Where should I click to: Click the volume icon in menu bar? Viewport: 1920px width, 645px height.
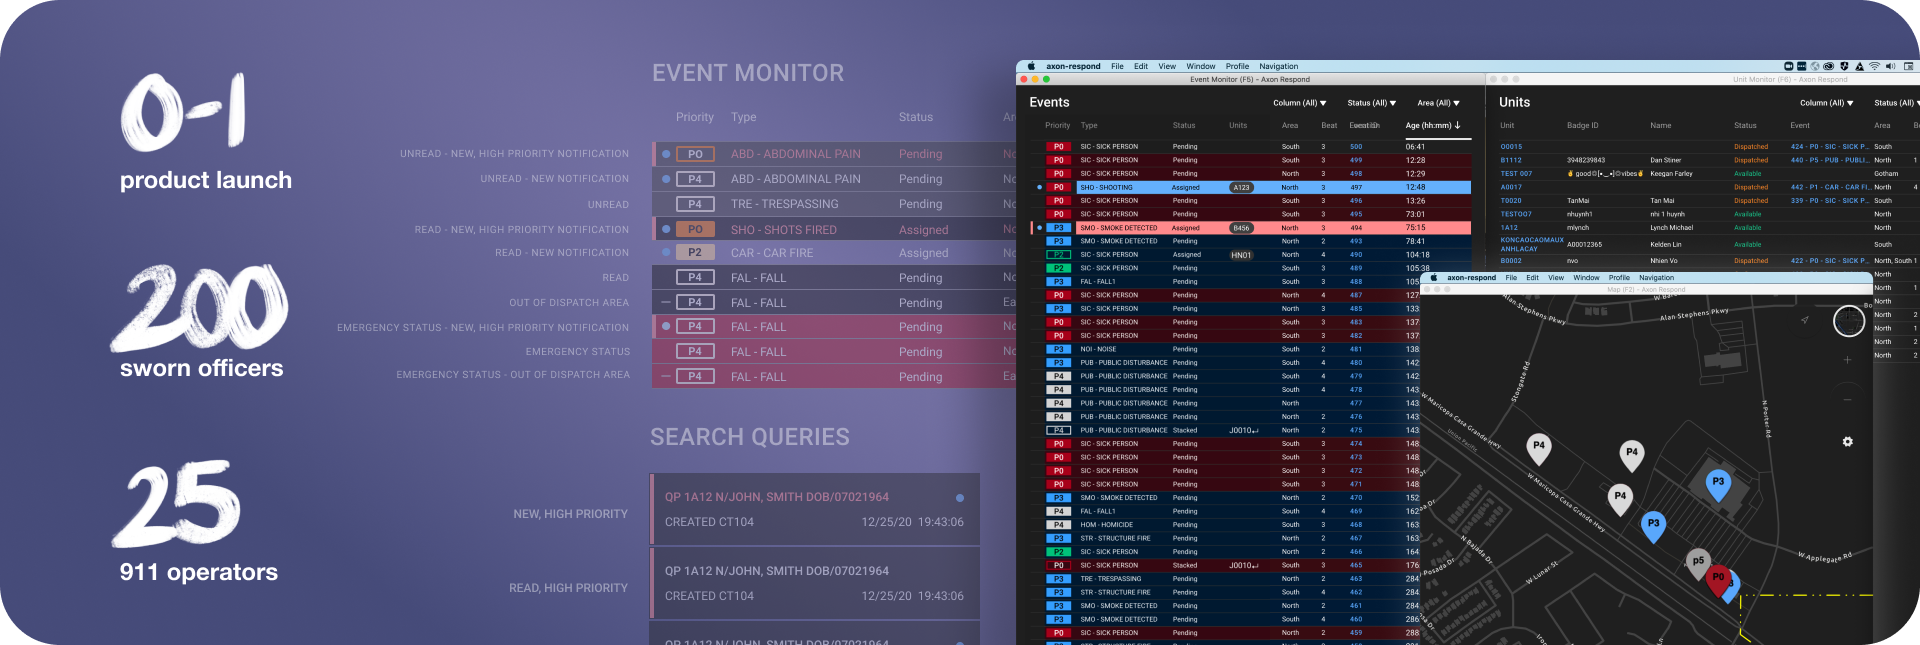(x=1890, y=66)
